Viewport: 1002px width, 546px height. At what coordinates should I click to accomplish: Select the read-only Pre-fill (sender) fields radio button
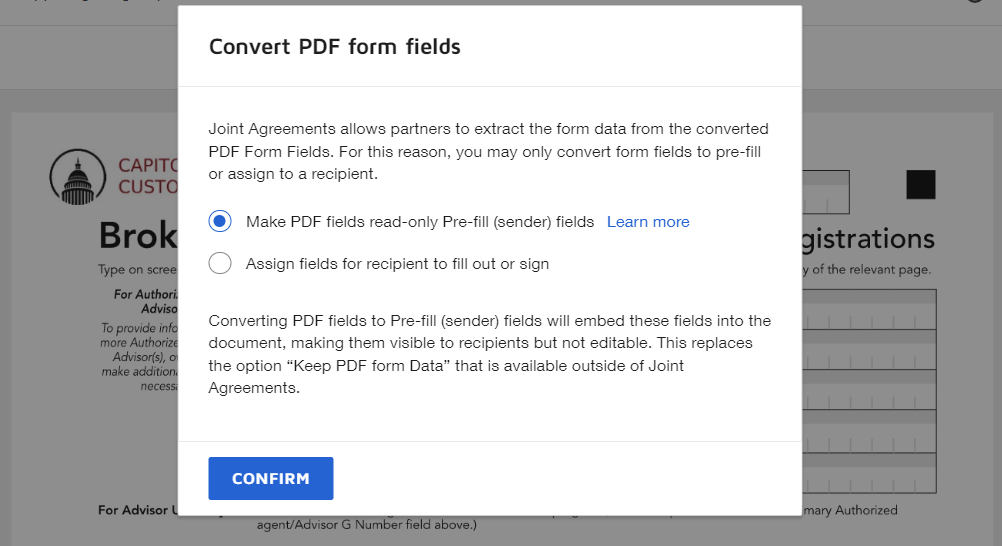(x=220, y=221)
